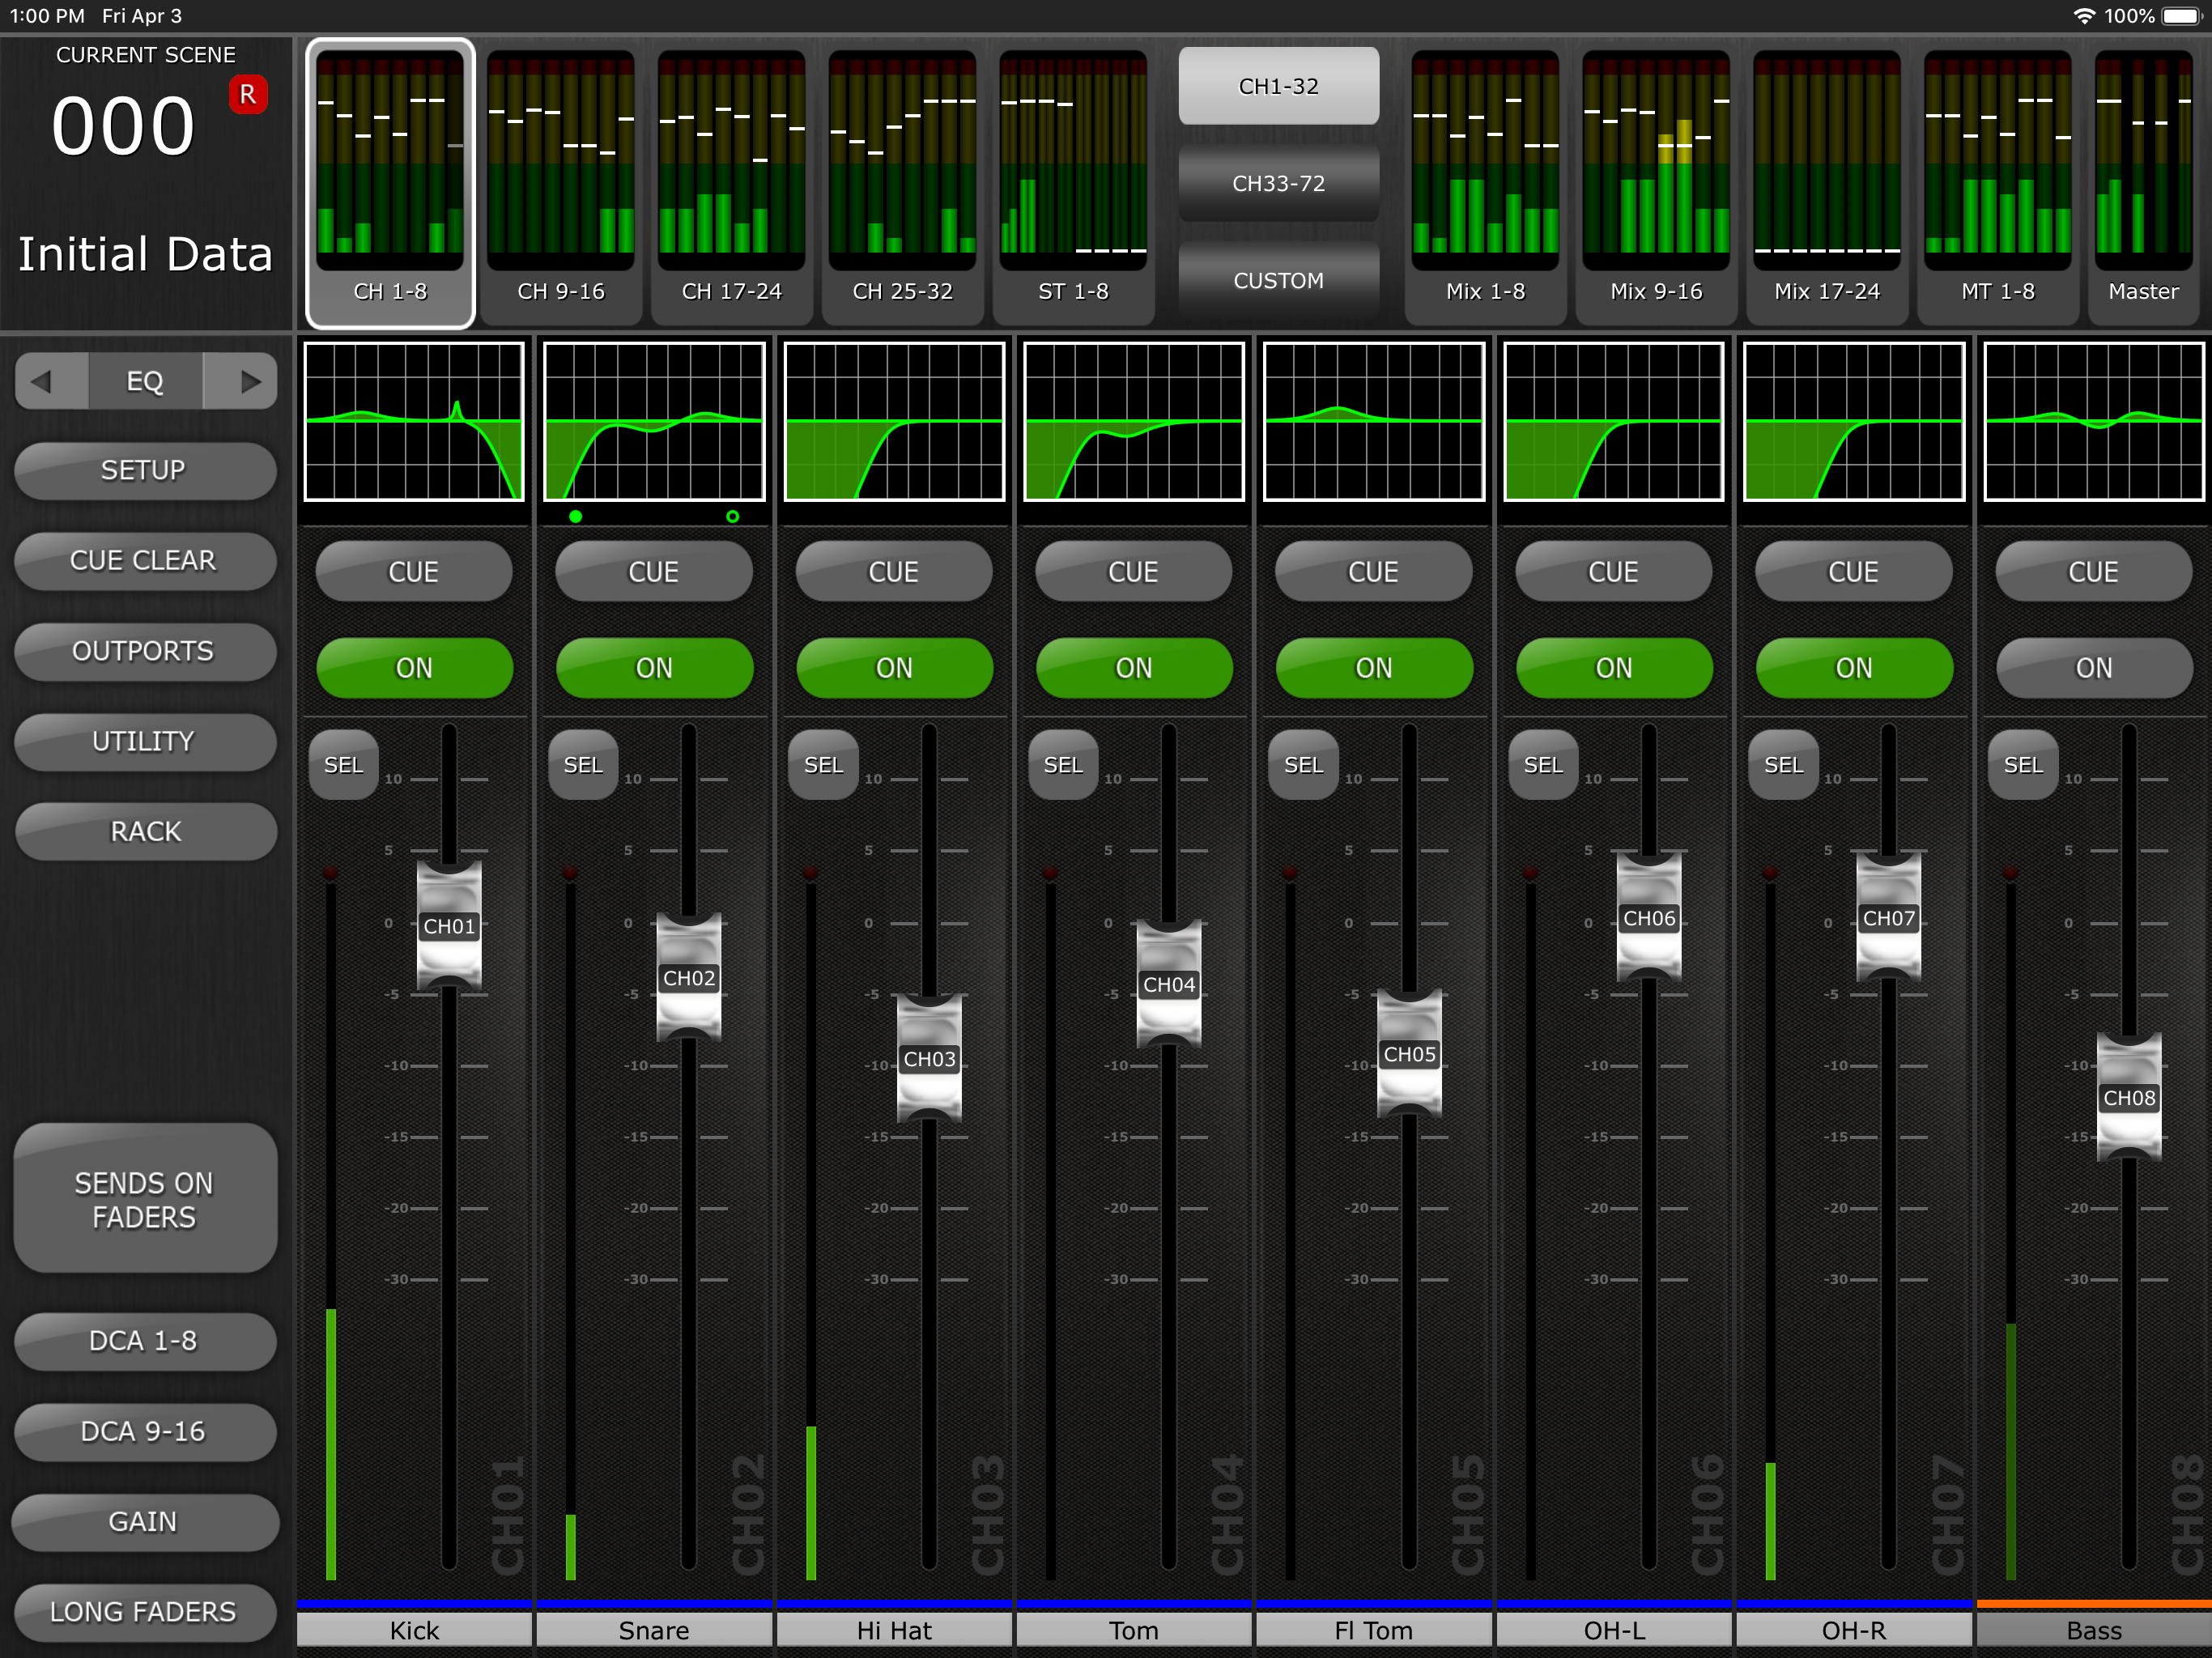Switch to the CUSTOM bank tab
This screenshot has height=1658, width=2212.
[x=1278, y=281]
